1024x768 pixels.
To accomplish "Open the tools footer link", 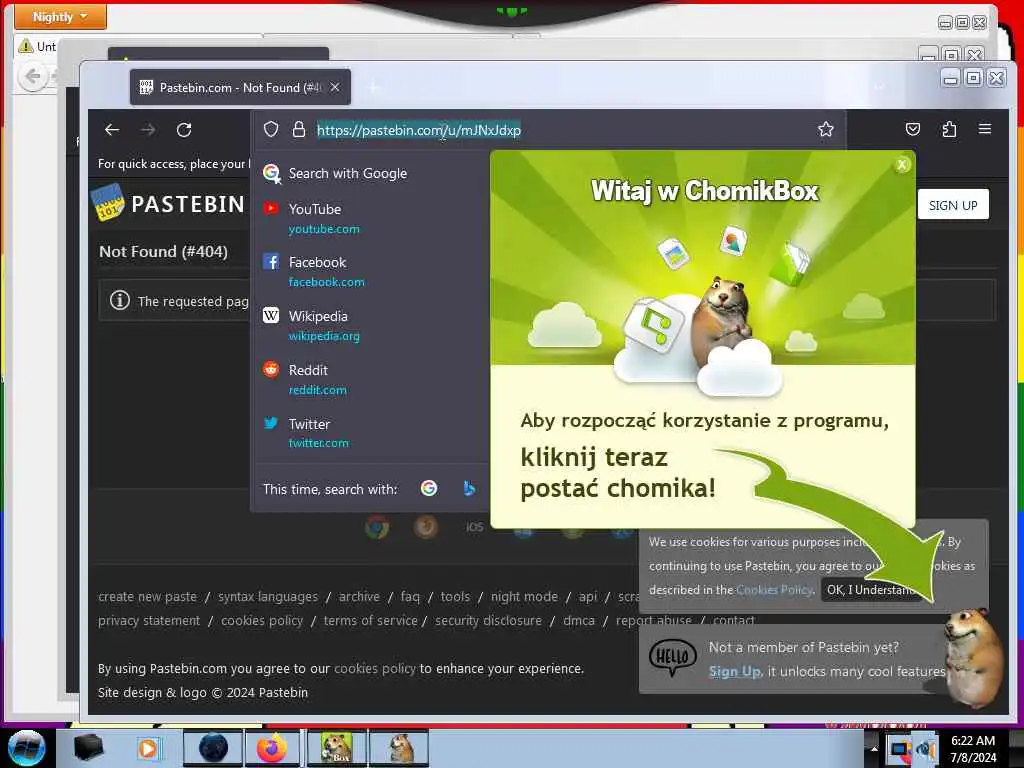I will (455, 596).
